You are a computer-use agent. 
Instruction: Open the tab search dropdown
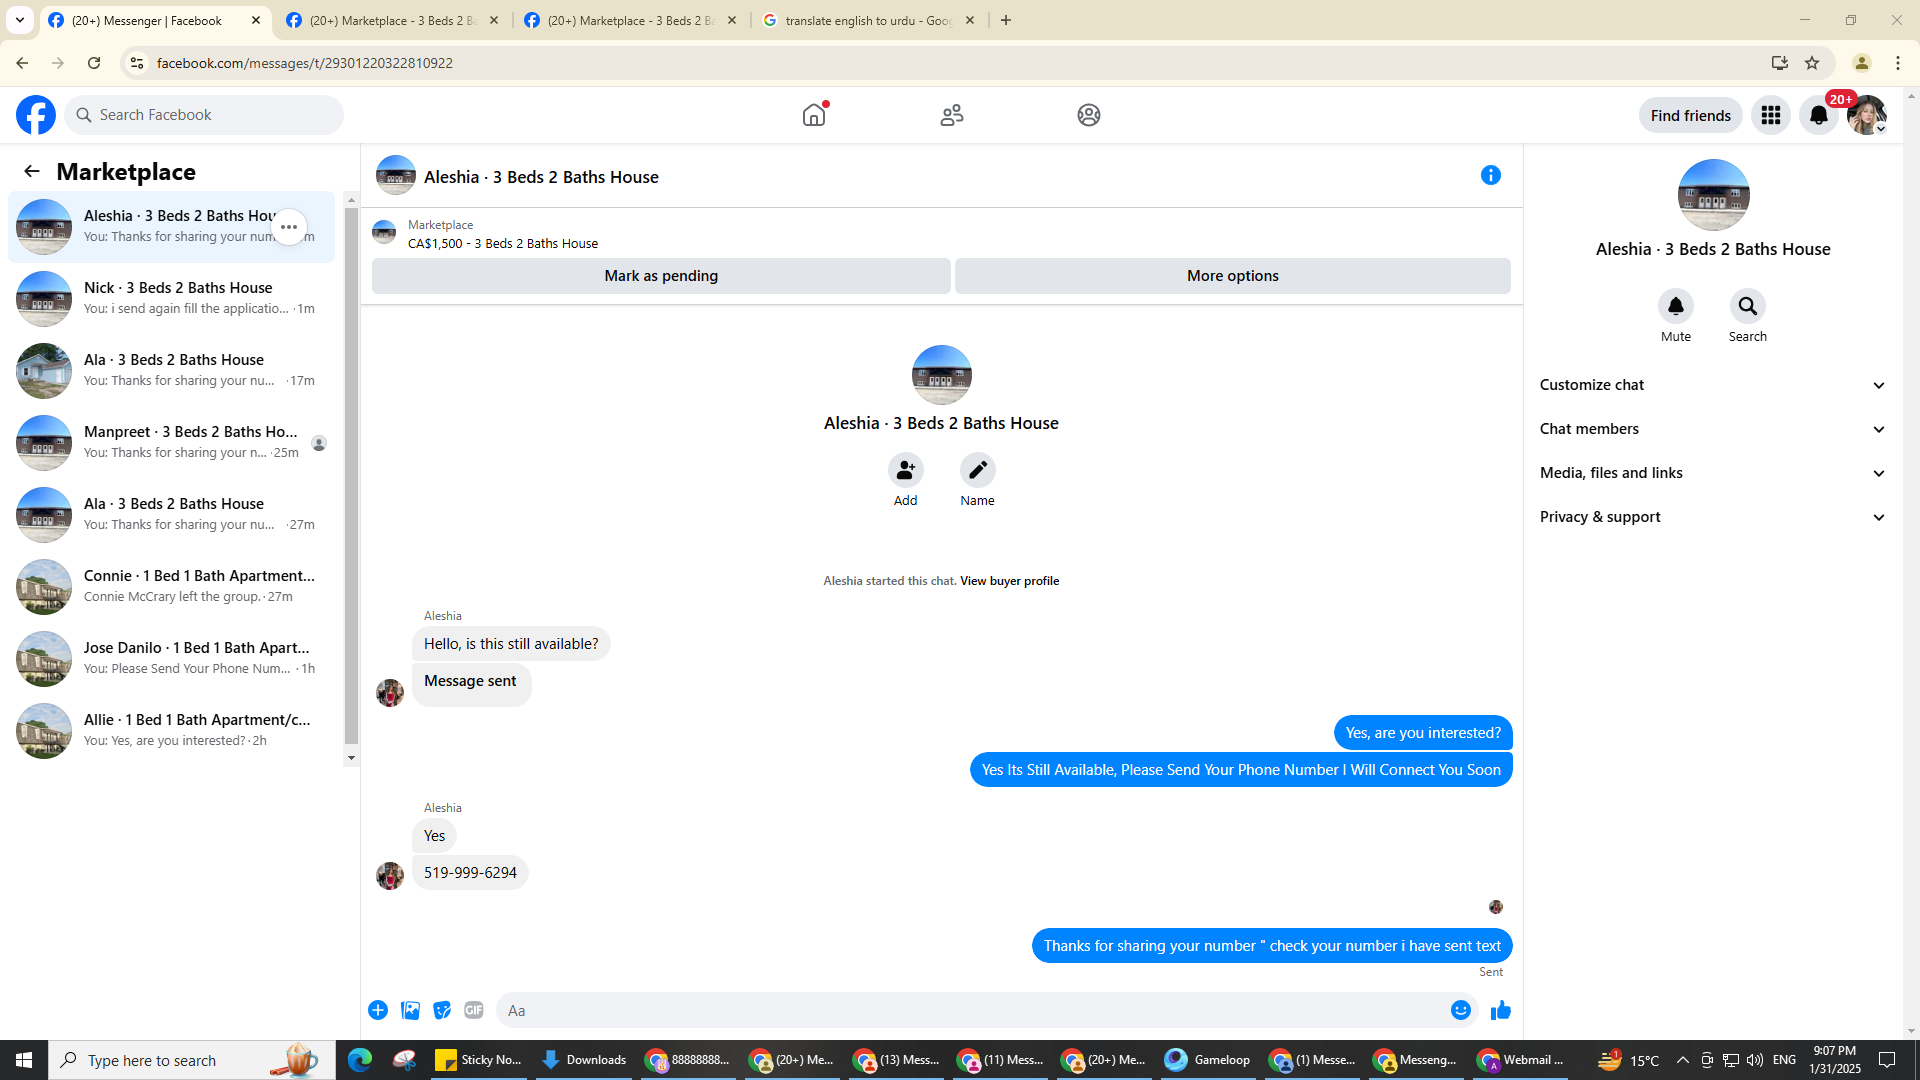point(20,20)
